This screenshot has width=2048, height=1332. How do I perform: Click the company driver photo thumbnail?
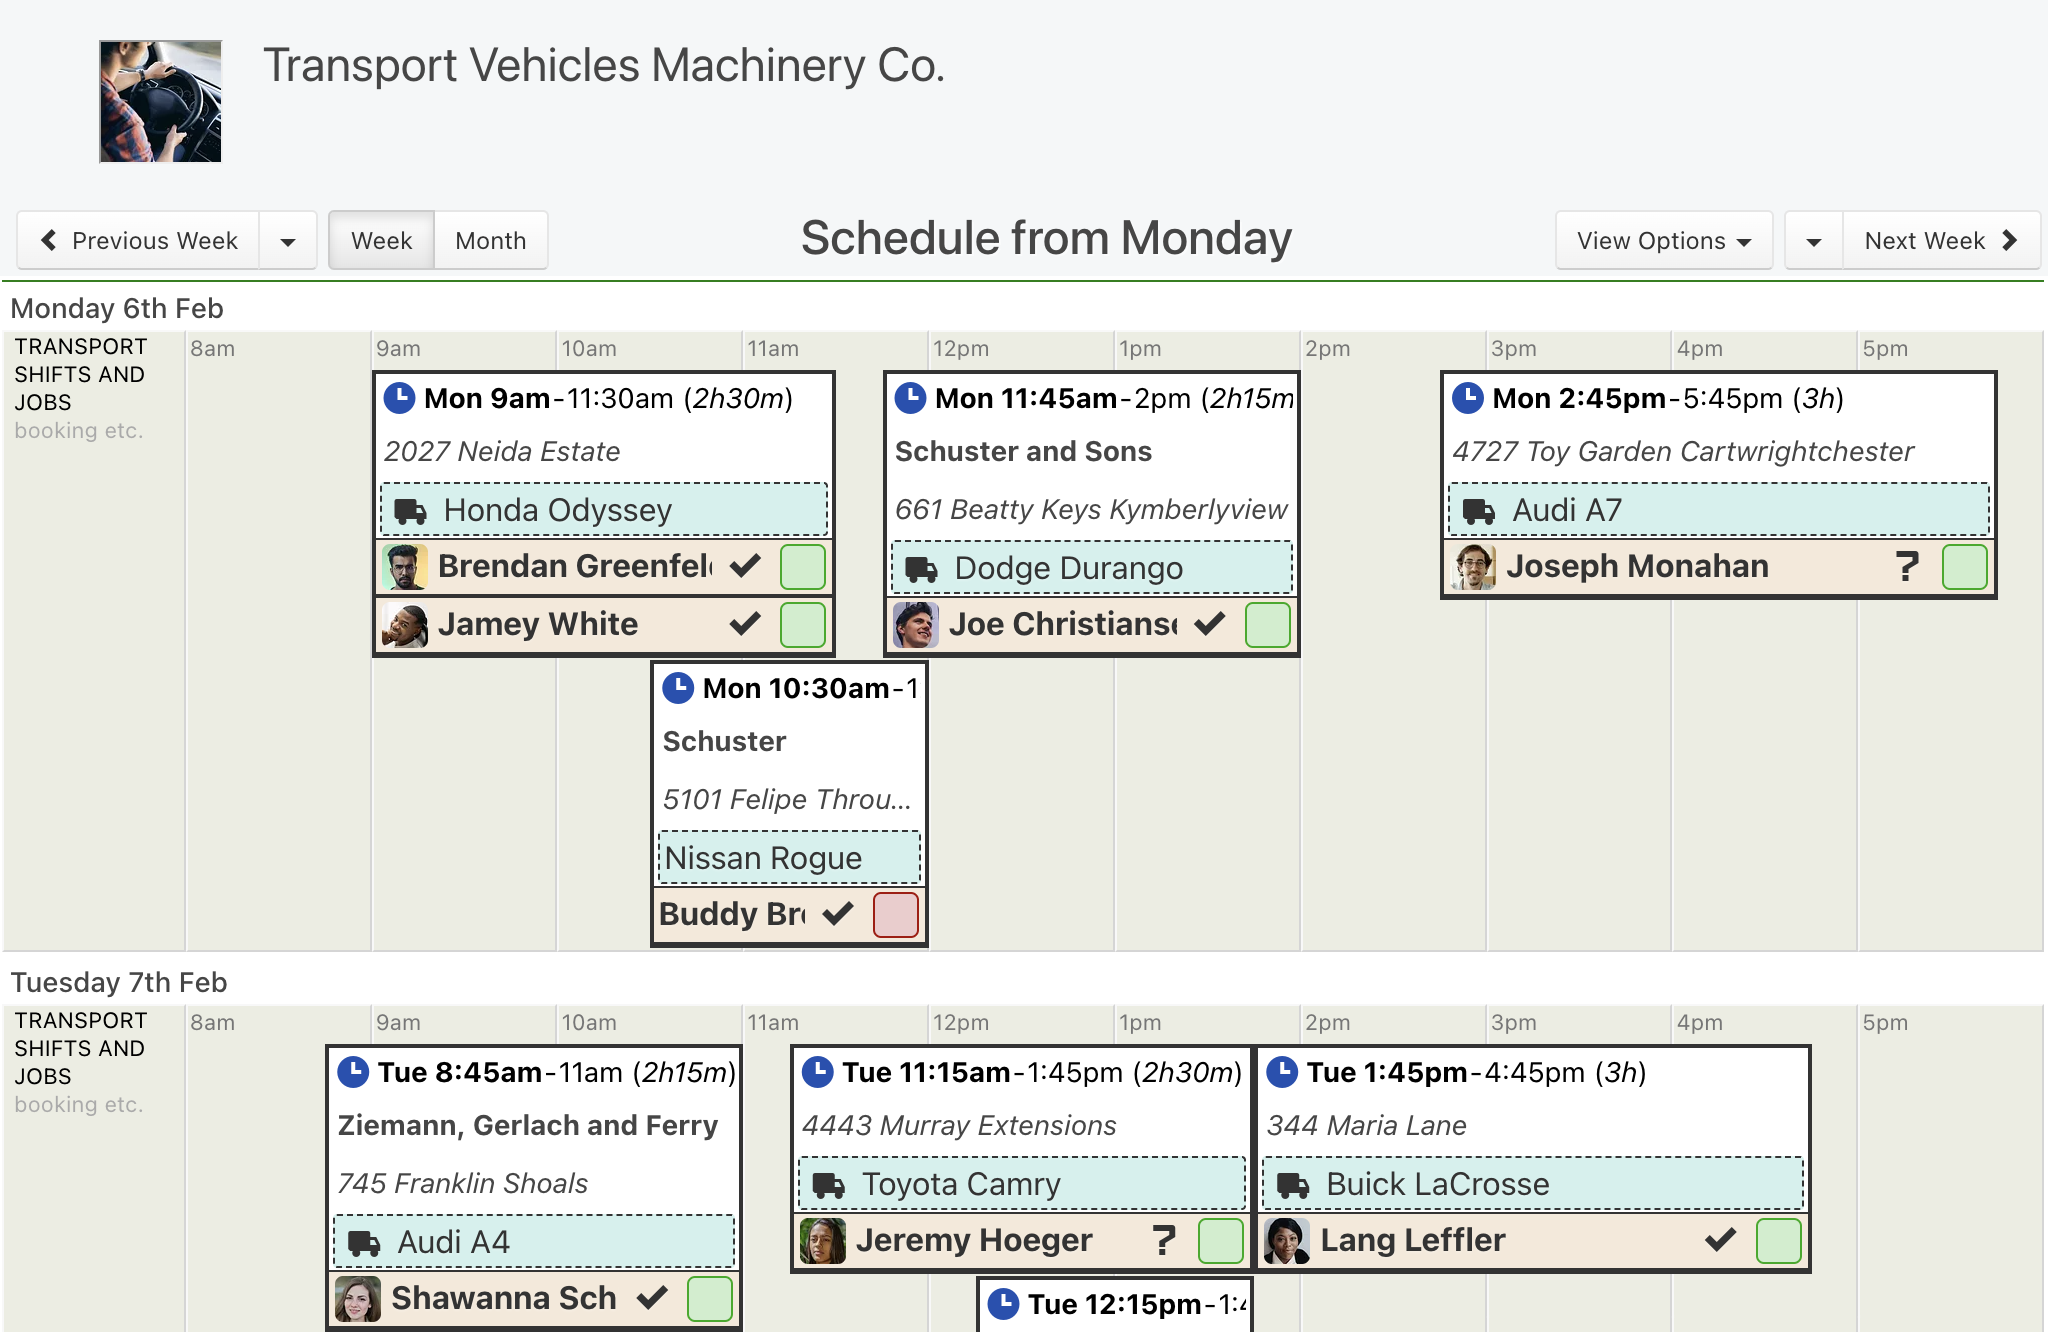tap(160, 101)
